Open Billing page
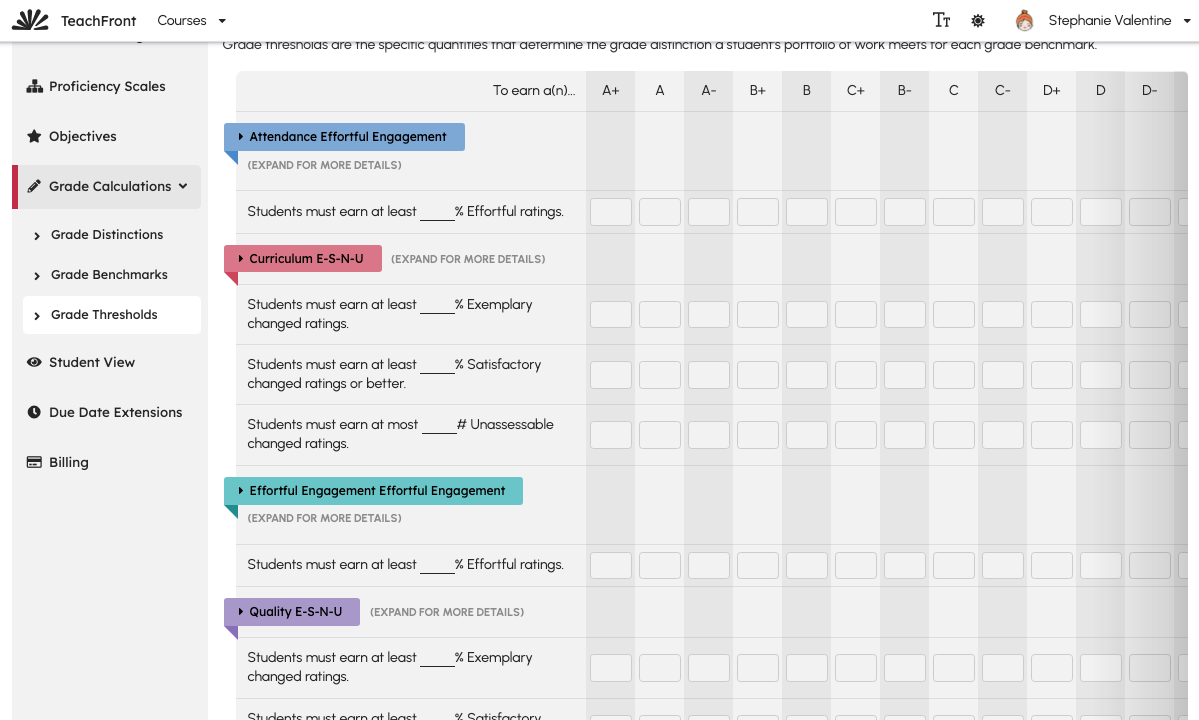Image resolution: width=1199 pixels, height=720 pixels. click(69, 462)
